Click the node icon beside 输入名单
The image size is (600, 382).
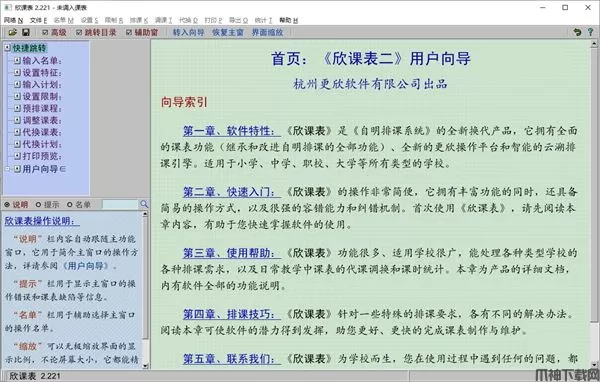(x=17, y=60)
